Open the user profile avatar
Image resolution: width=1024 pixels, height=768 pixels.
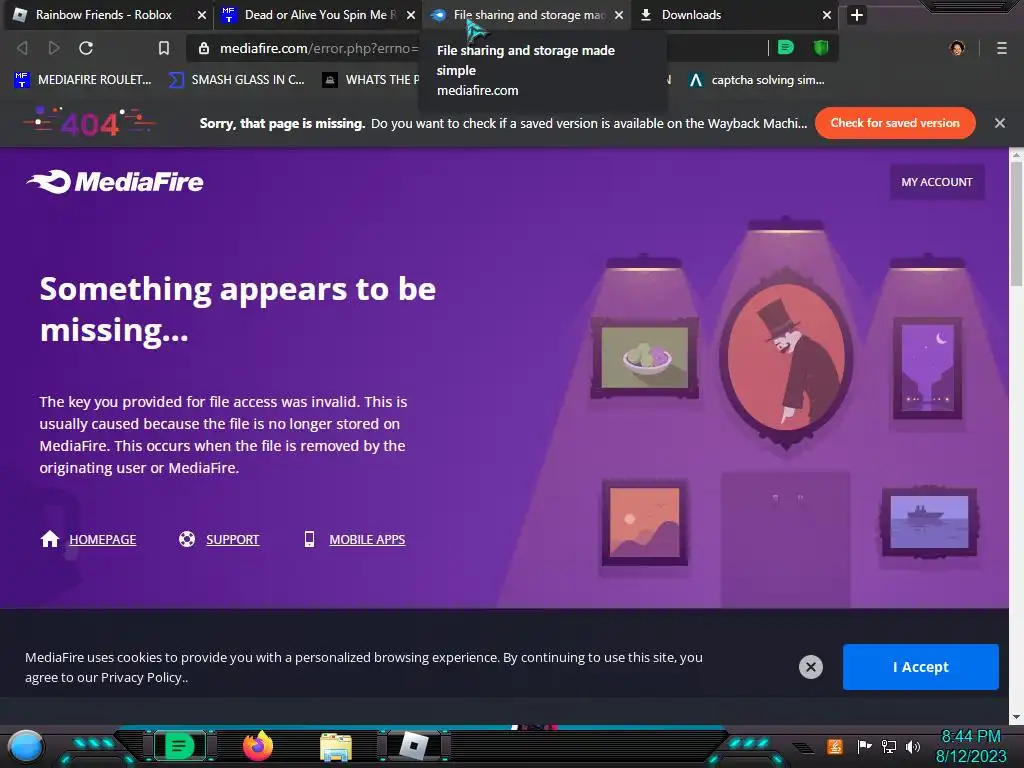[957, 48]
